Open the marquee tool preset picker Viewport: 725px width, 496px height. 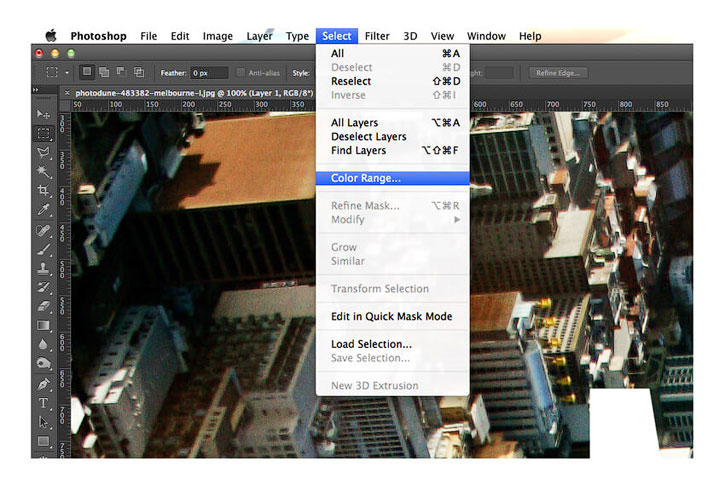pos(67,73)
